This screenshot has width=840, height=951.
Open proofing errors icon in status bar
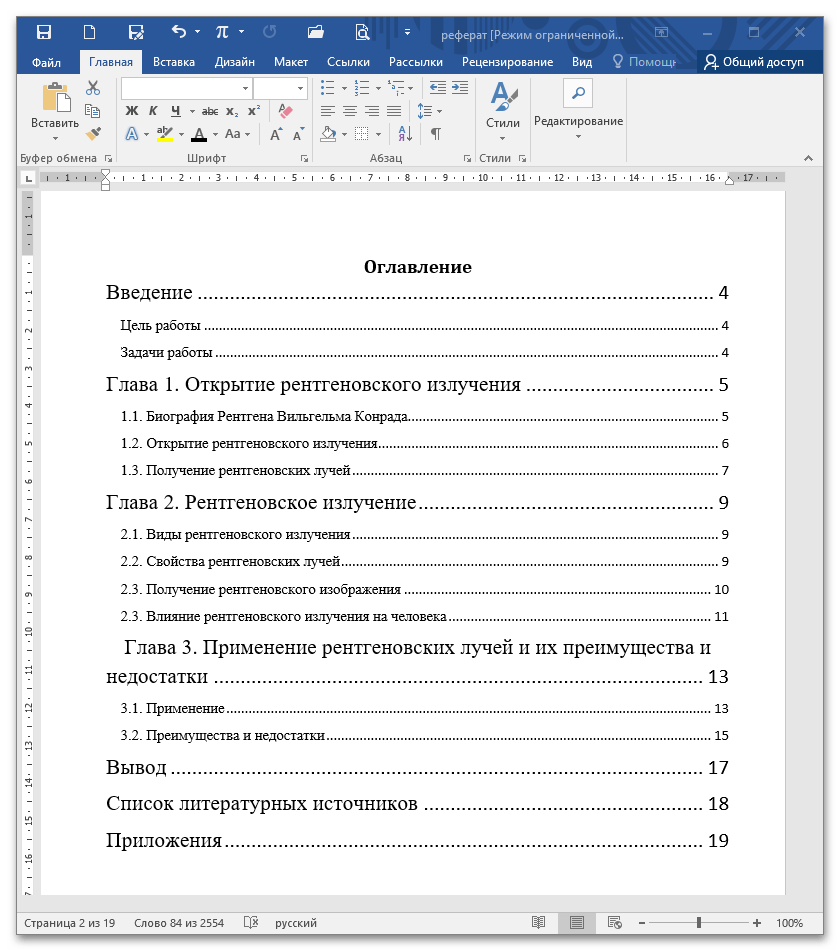pyautogui.click(x=251, y=922)
